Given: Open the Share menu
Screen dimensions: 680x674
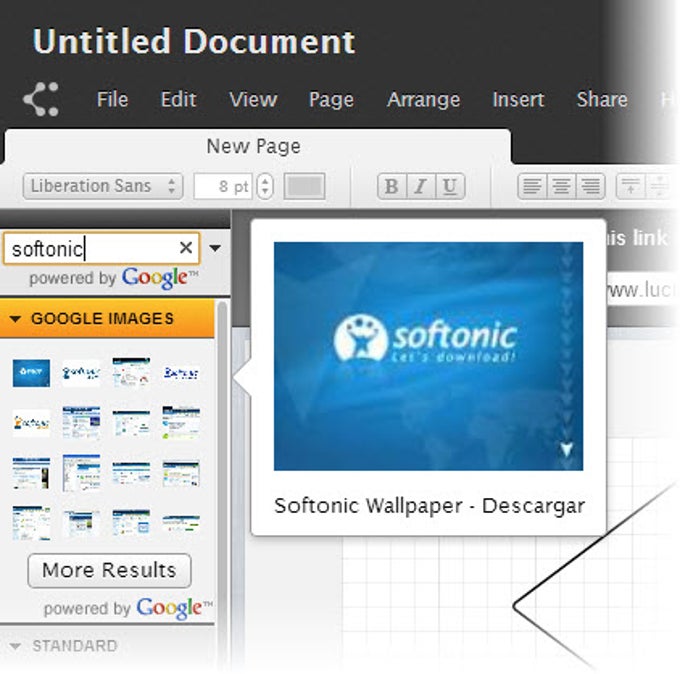Looking at the screenshot, I should [x=602, y=99].
